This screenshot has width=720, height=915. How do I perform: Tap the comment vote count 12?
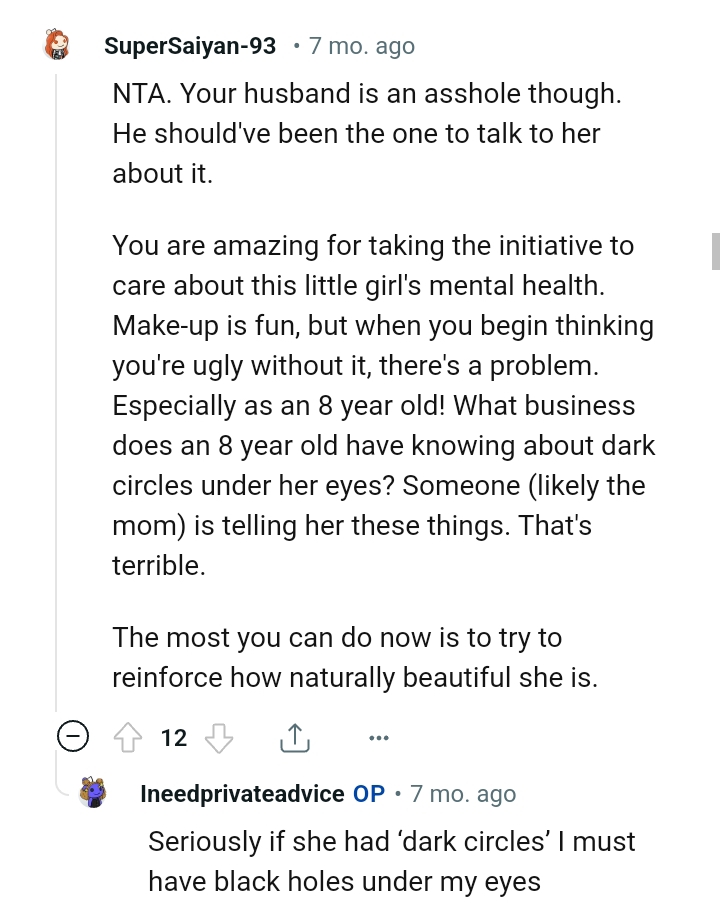click(x=174, y=739)
